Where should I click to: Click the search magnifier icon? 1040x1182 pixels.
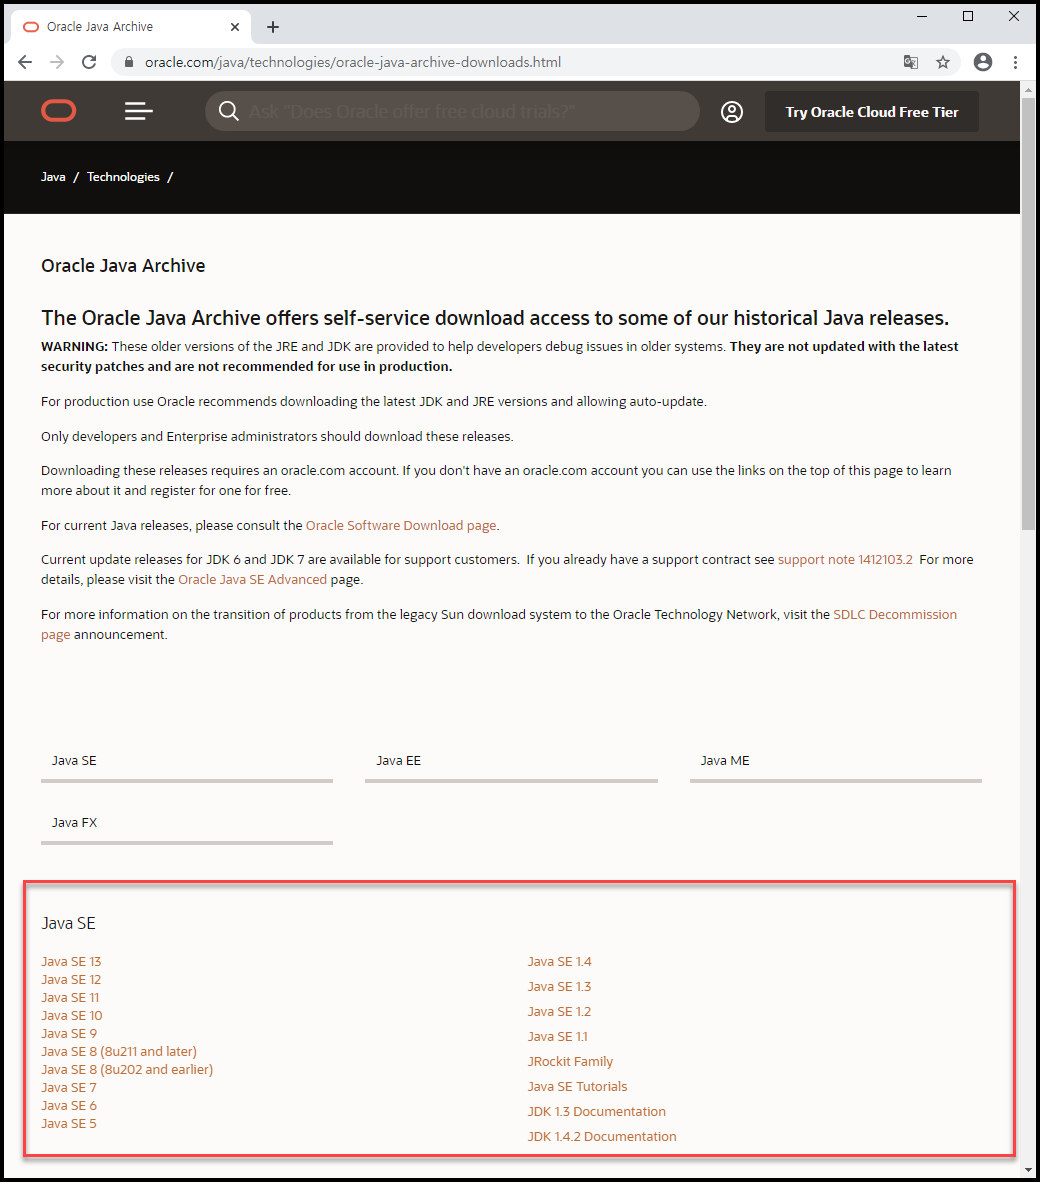228,112
